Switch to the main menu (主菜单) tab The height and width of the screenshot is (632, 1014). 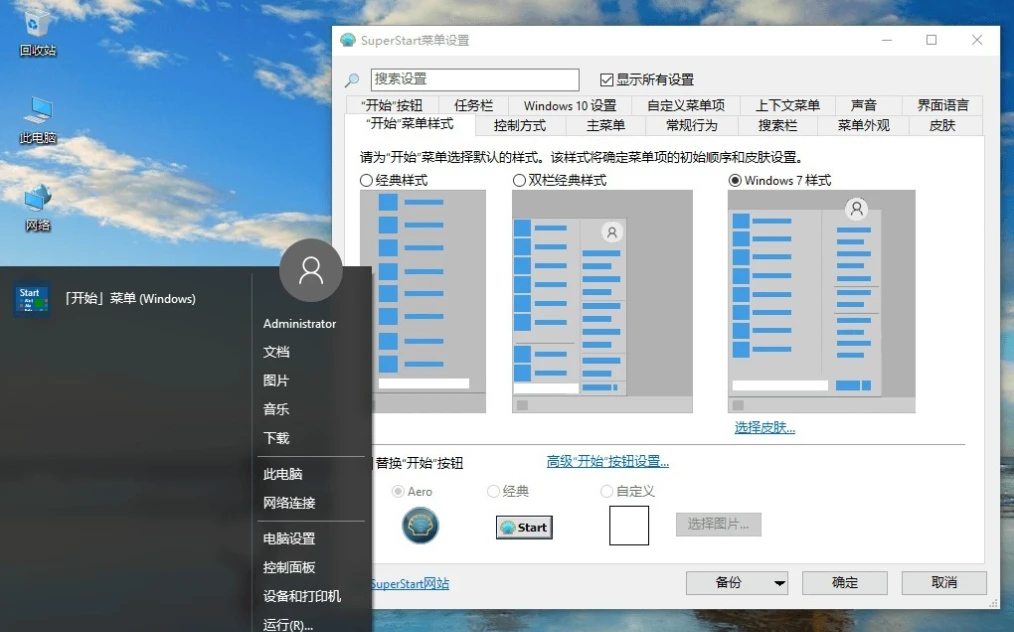tap(605, 125)
